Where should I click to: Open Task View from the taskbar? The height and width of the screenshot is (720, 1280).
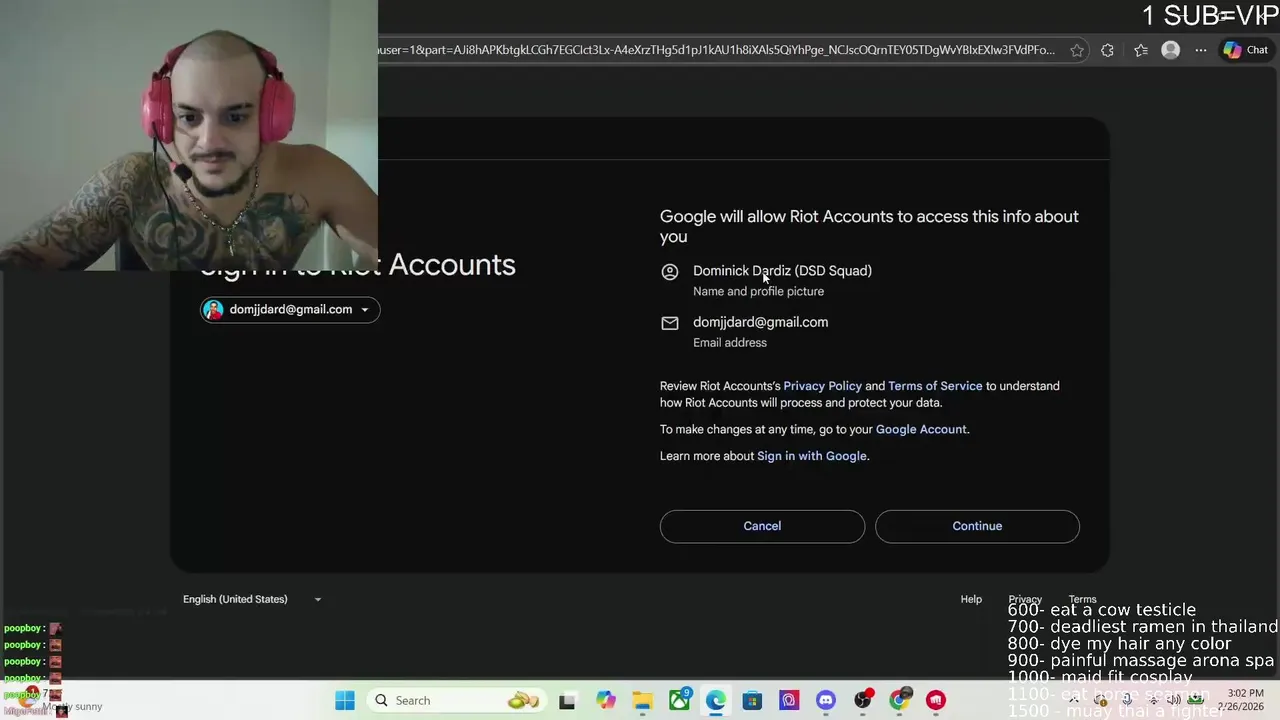[567, 700]
